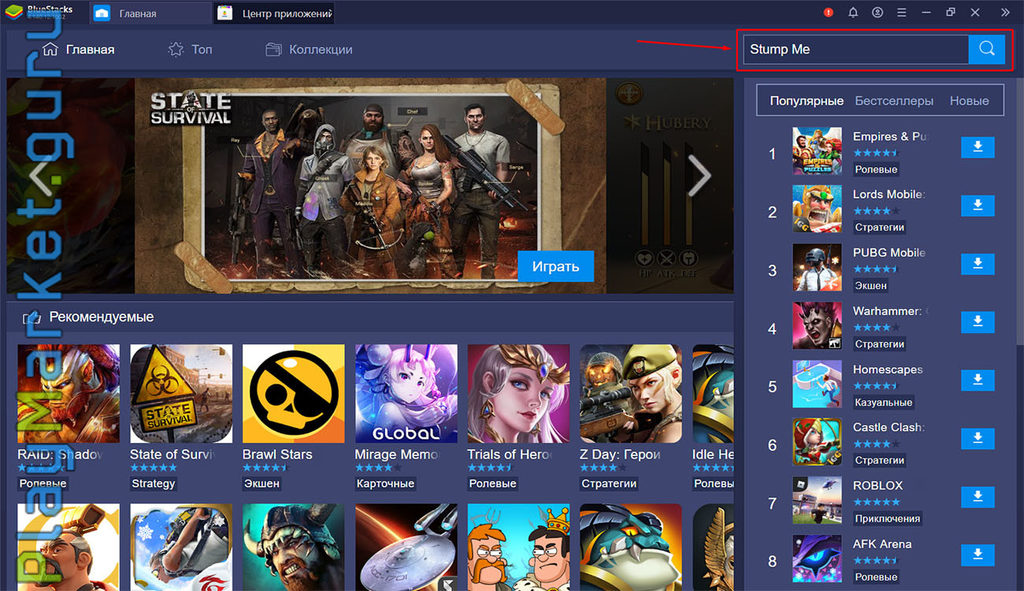Image resolution: width=1024 pixels, height=591 pixels.
Task: Click the search magnifier button
Action: click(987, 49)
